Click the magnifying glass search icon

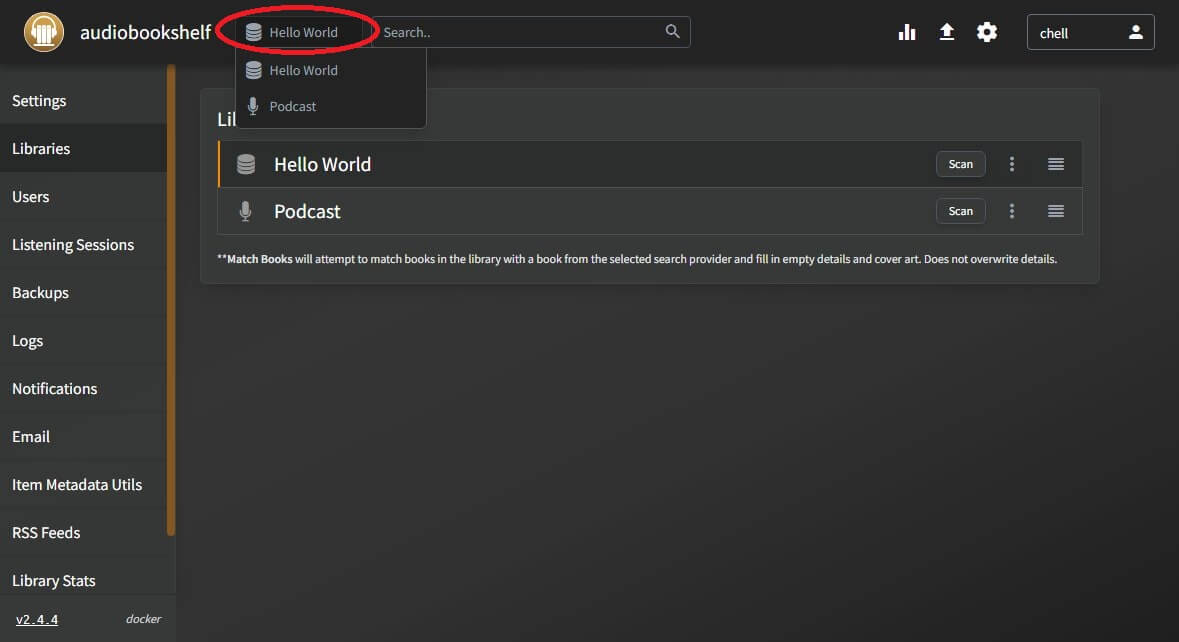tap(672, 32)
